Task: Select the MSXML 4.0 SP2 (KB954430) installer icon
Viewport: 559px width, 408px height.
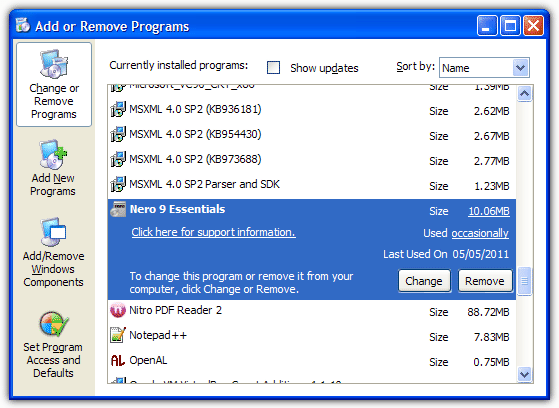Action: (118, 134)
